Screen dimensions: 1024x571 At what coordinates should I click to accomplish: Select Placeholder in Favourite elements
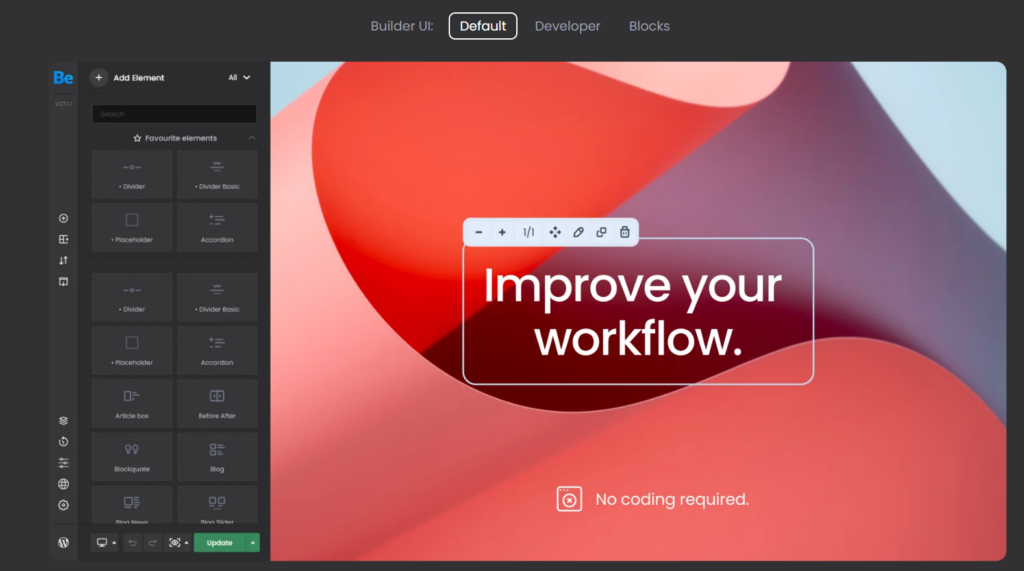[132, 227]
